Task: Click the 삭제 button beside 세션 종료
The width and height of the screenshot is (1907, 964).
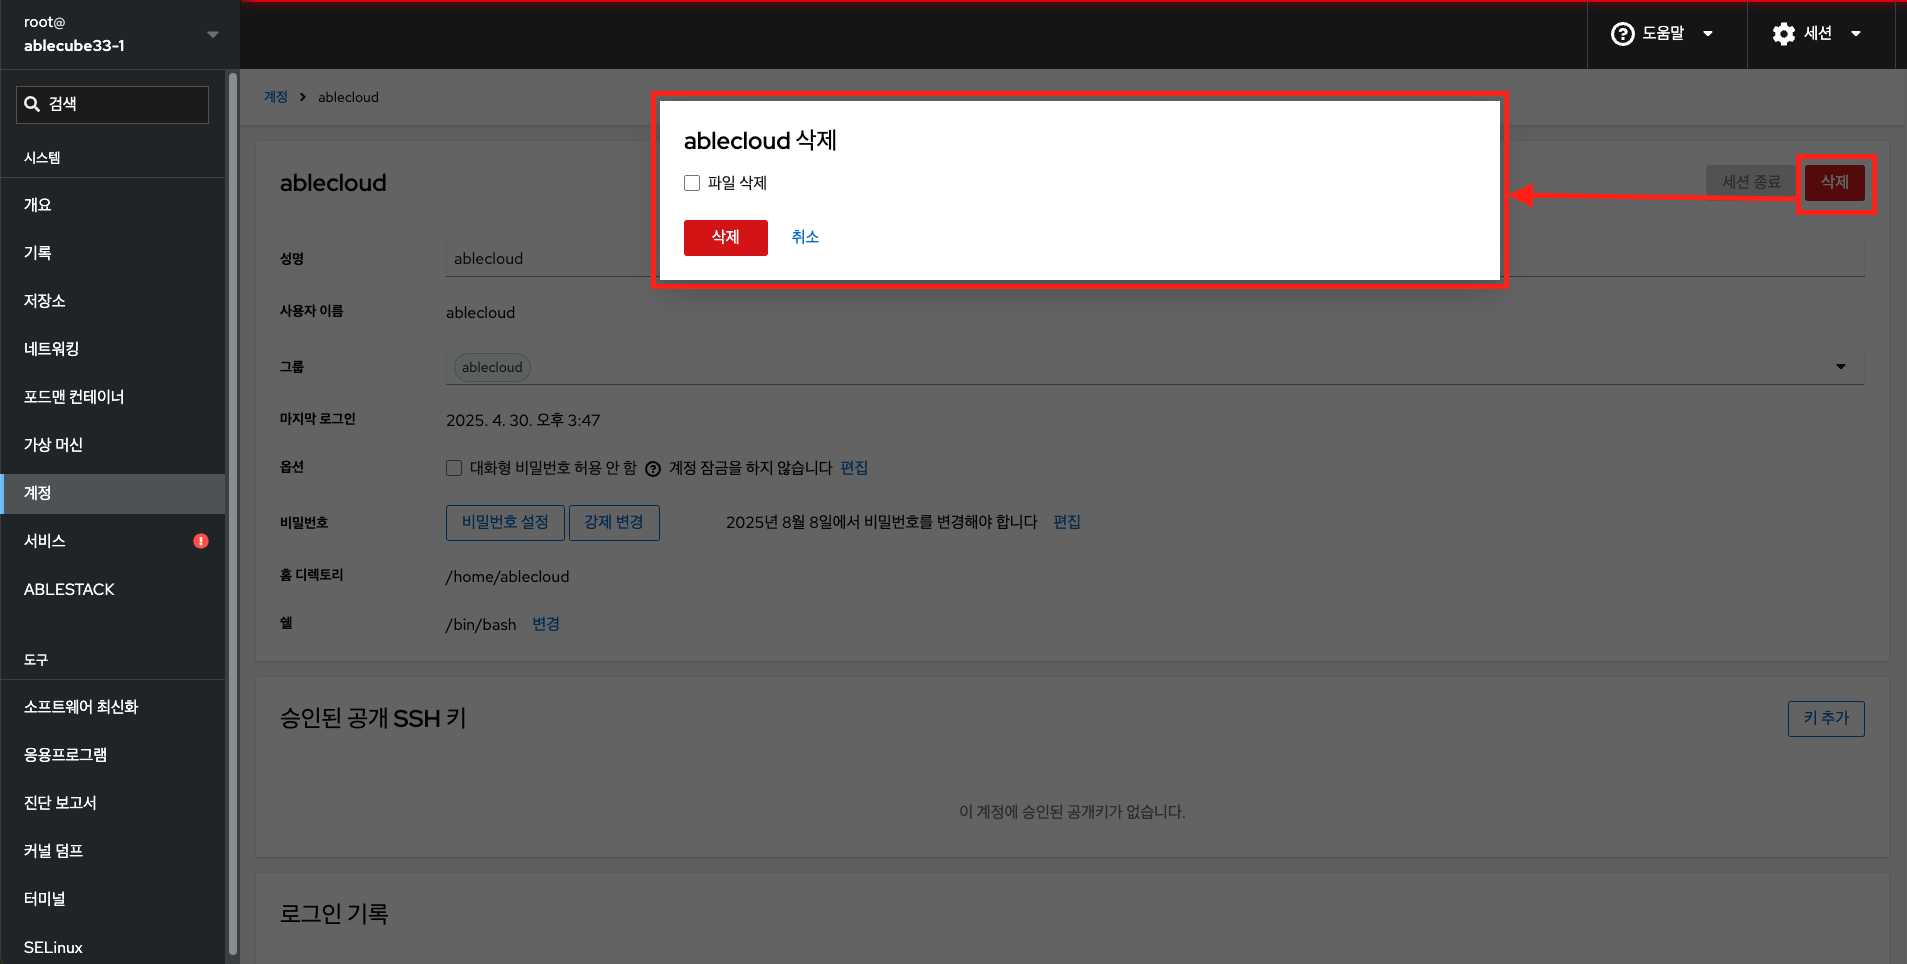Action: click(1834, 182)
